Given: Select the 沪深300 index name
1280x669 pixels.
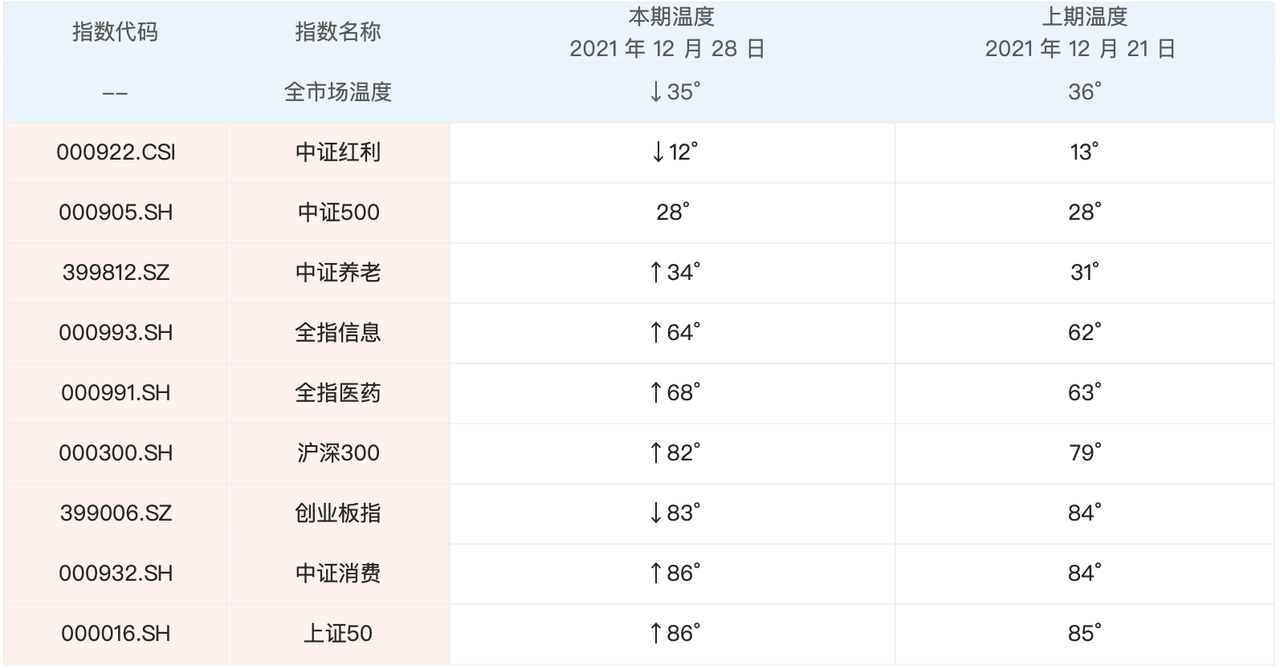Looking at the screenshot, I should 338,453.
